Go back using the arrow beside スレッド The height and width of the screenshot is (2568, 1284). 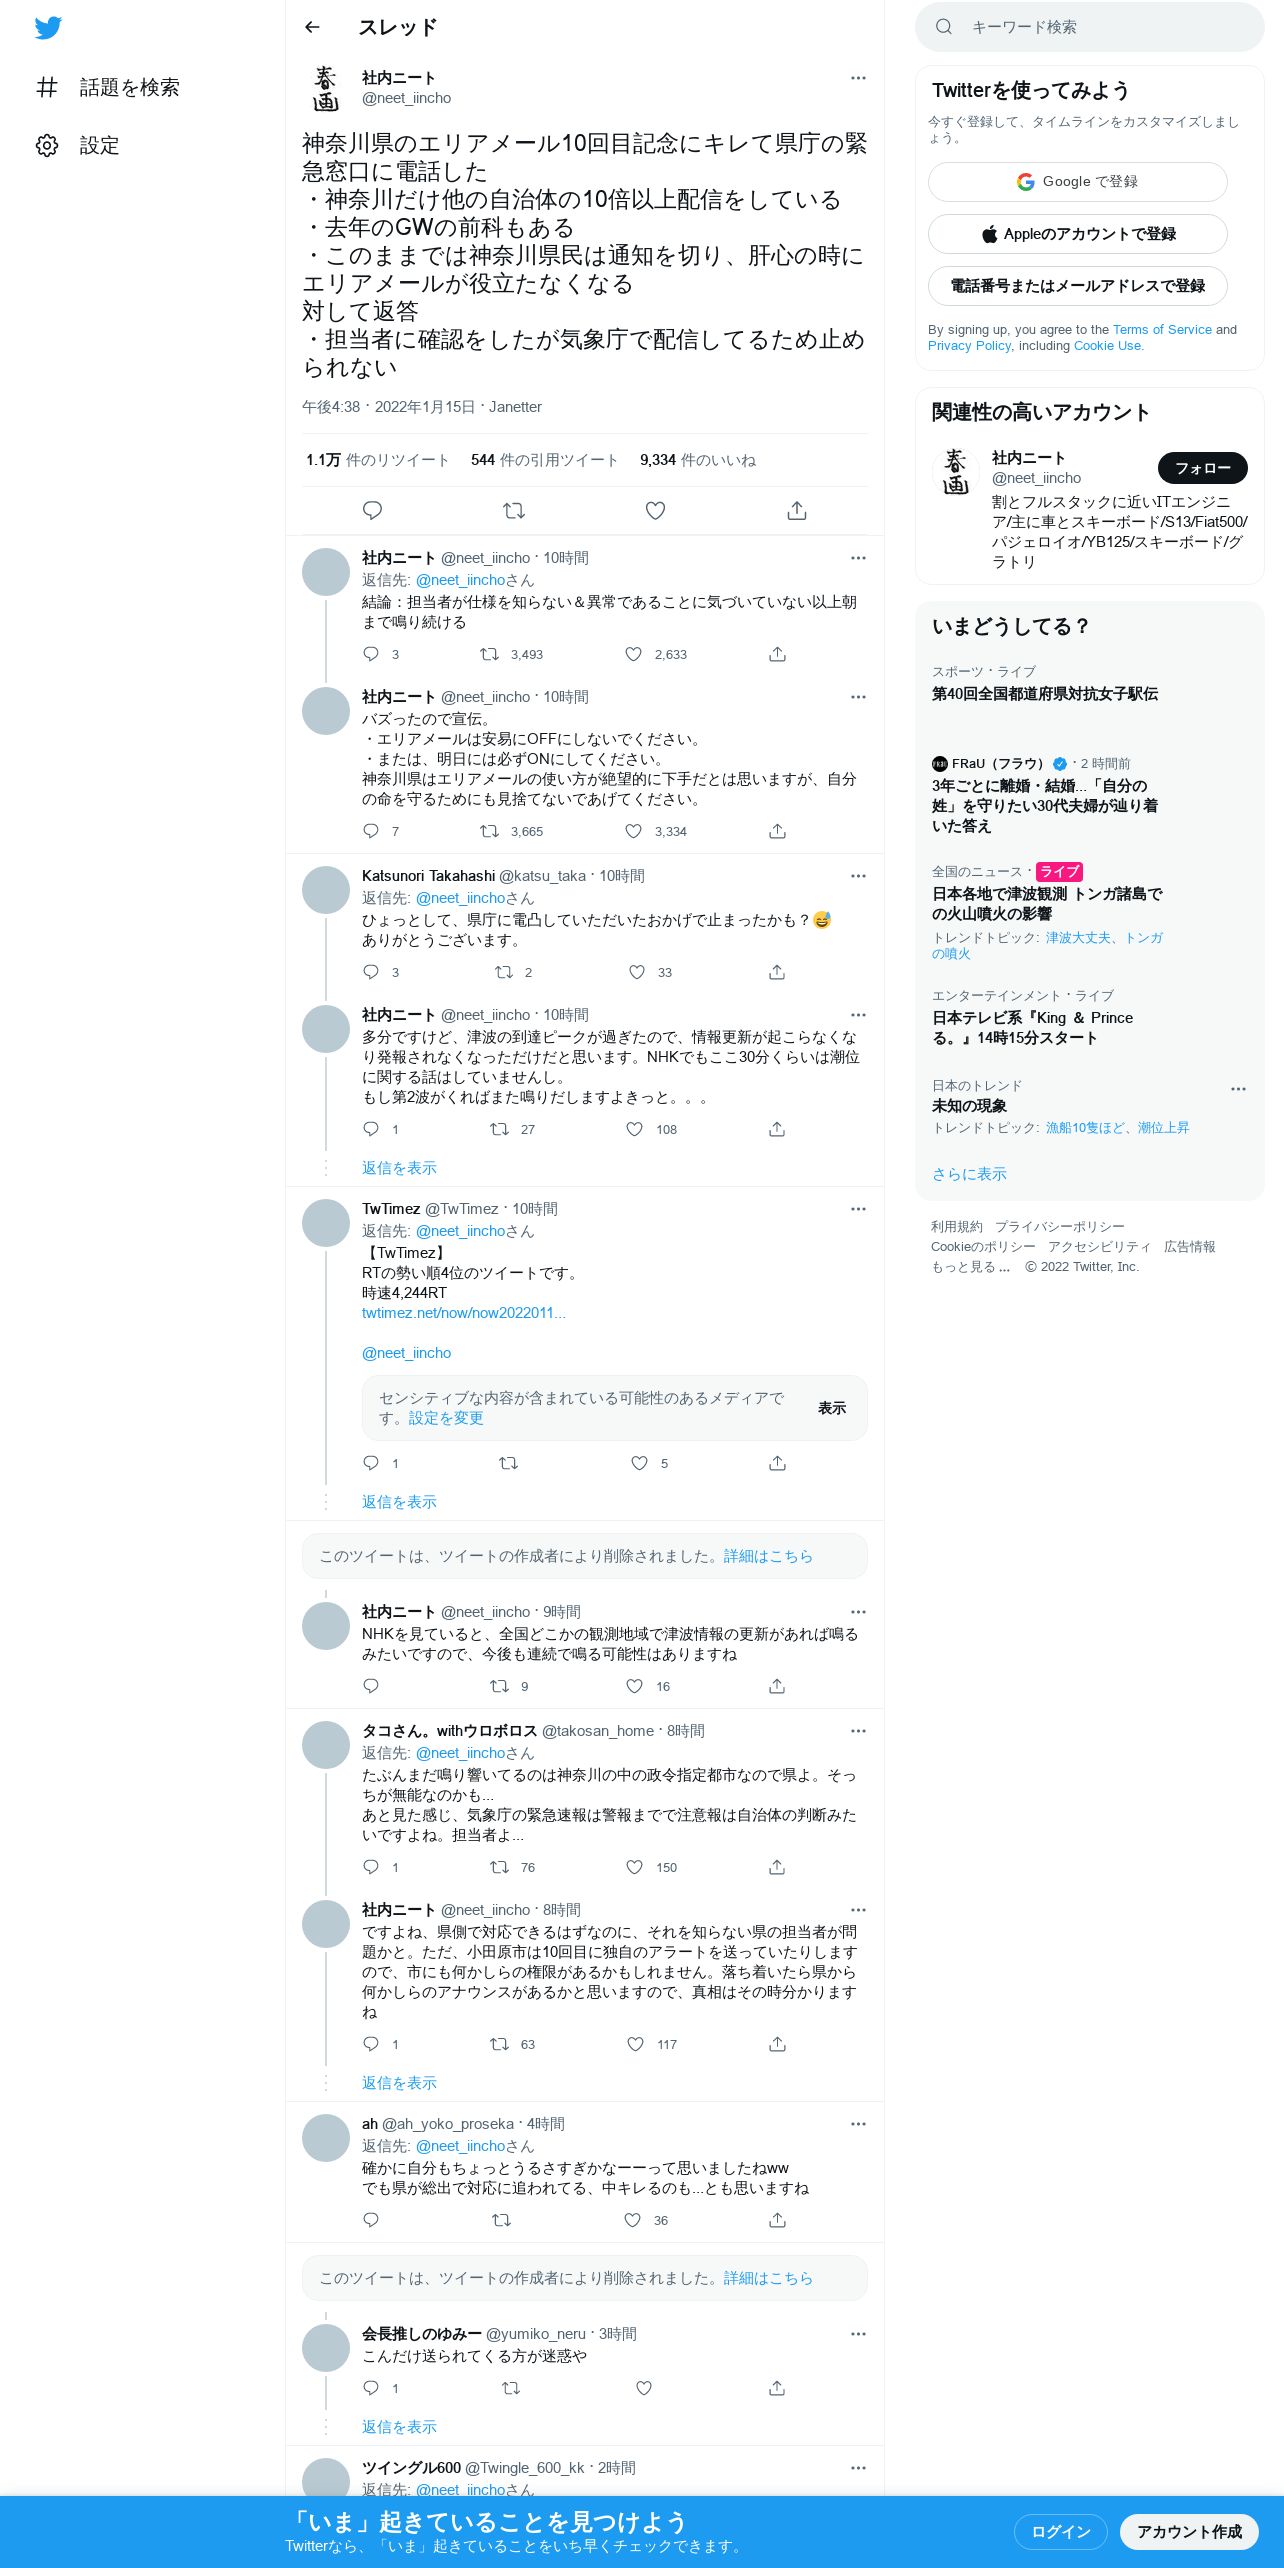[312, 27]
